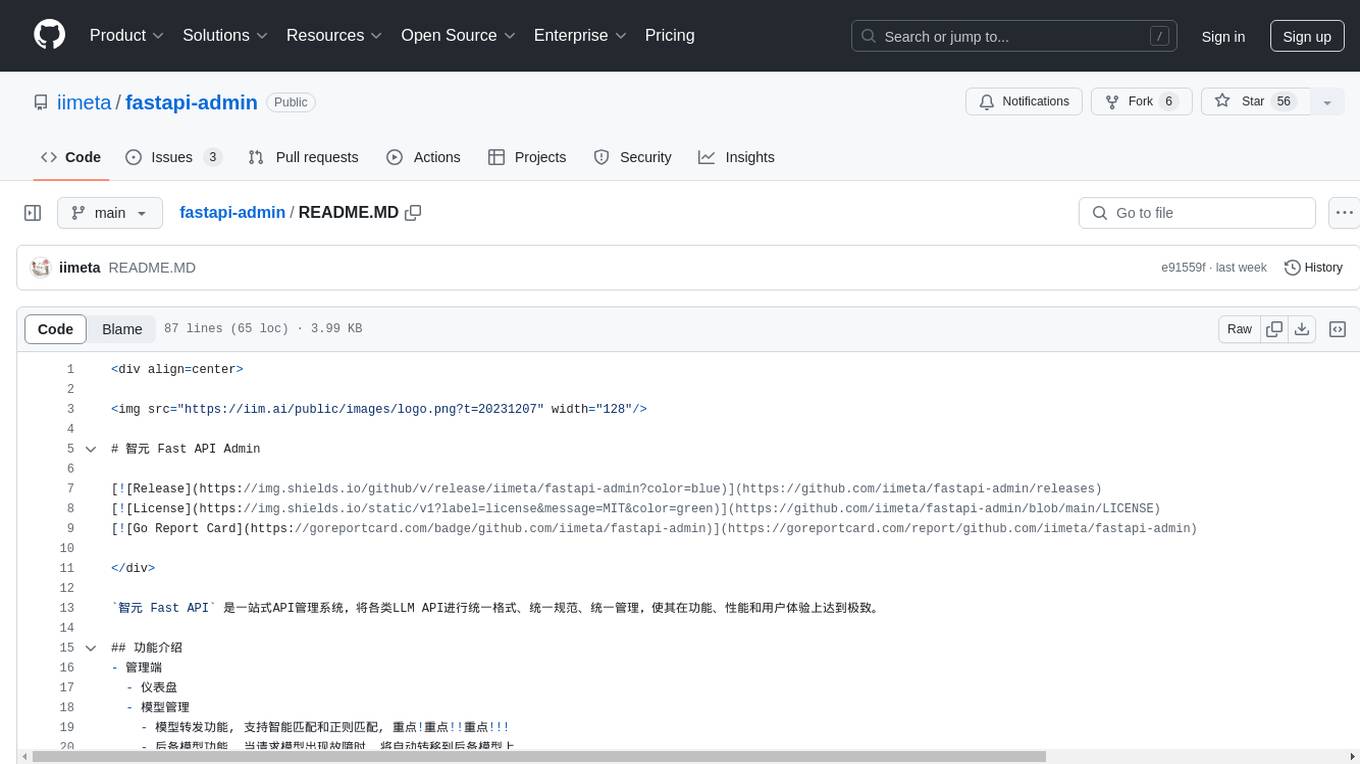The image size is (1360, 764).
Task: Open the GitHub home logo
Action: click(x=49, y=35)
